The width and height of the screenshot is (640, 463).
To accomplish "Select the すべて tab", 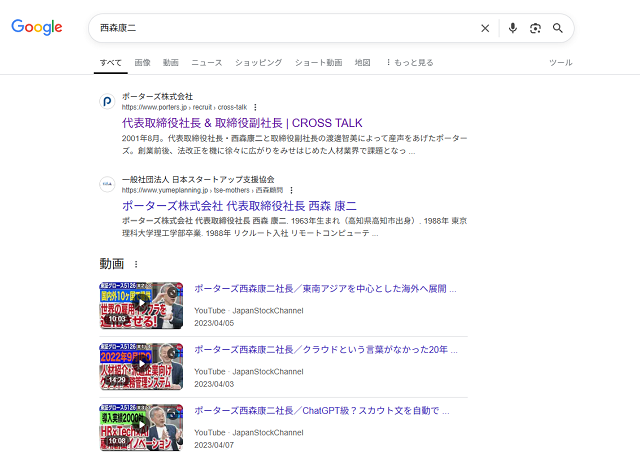I will [111, 62].
